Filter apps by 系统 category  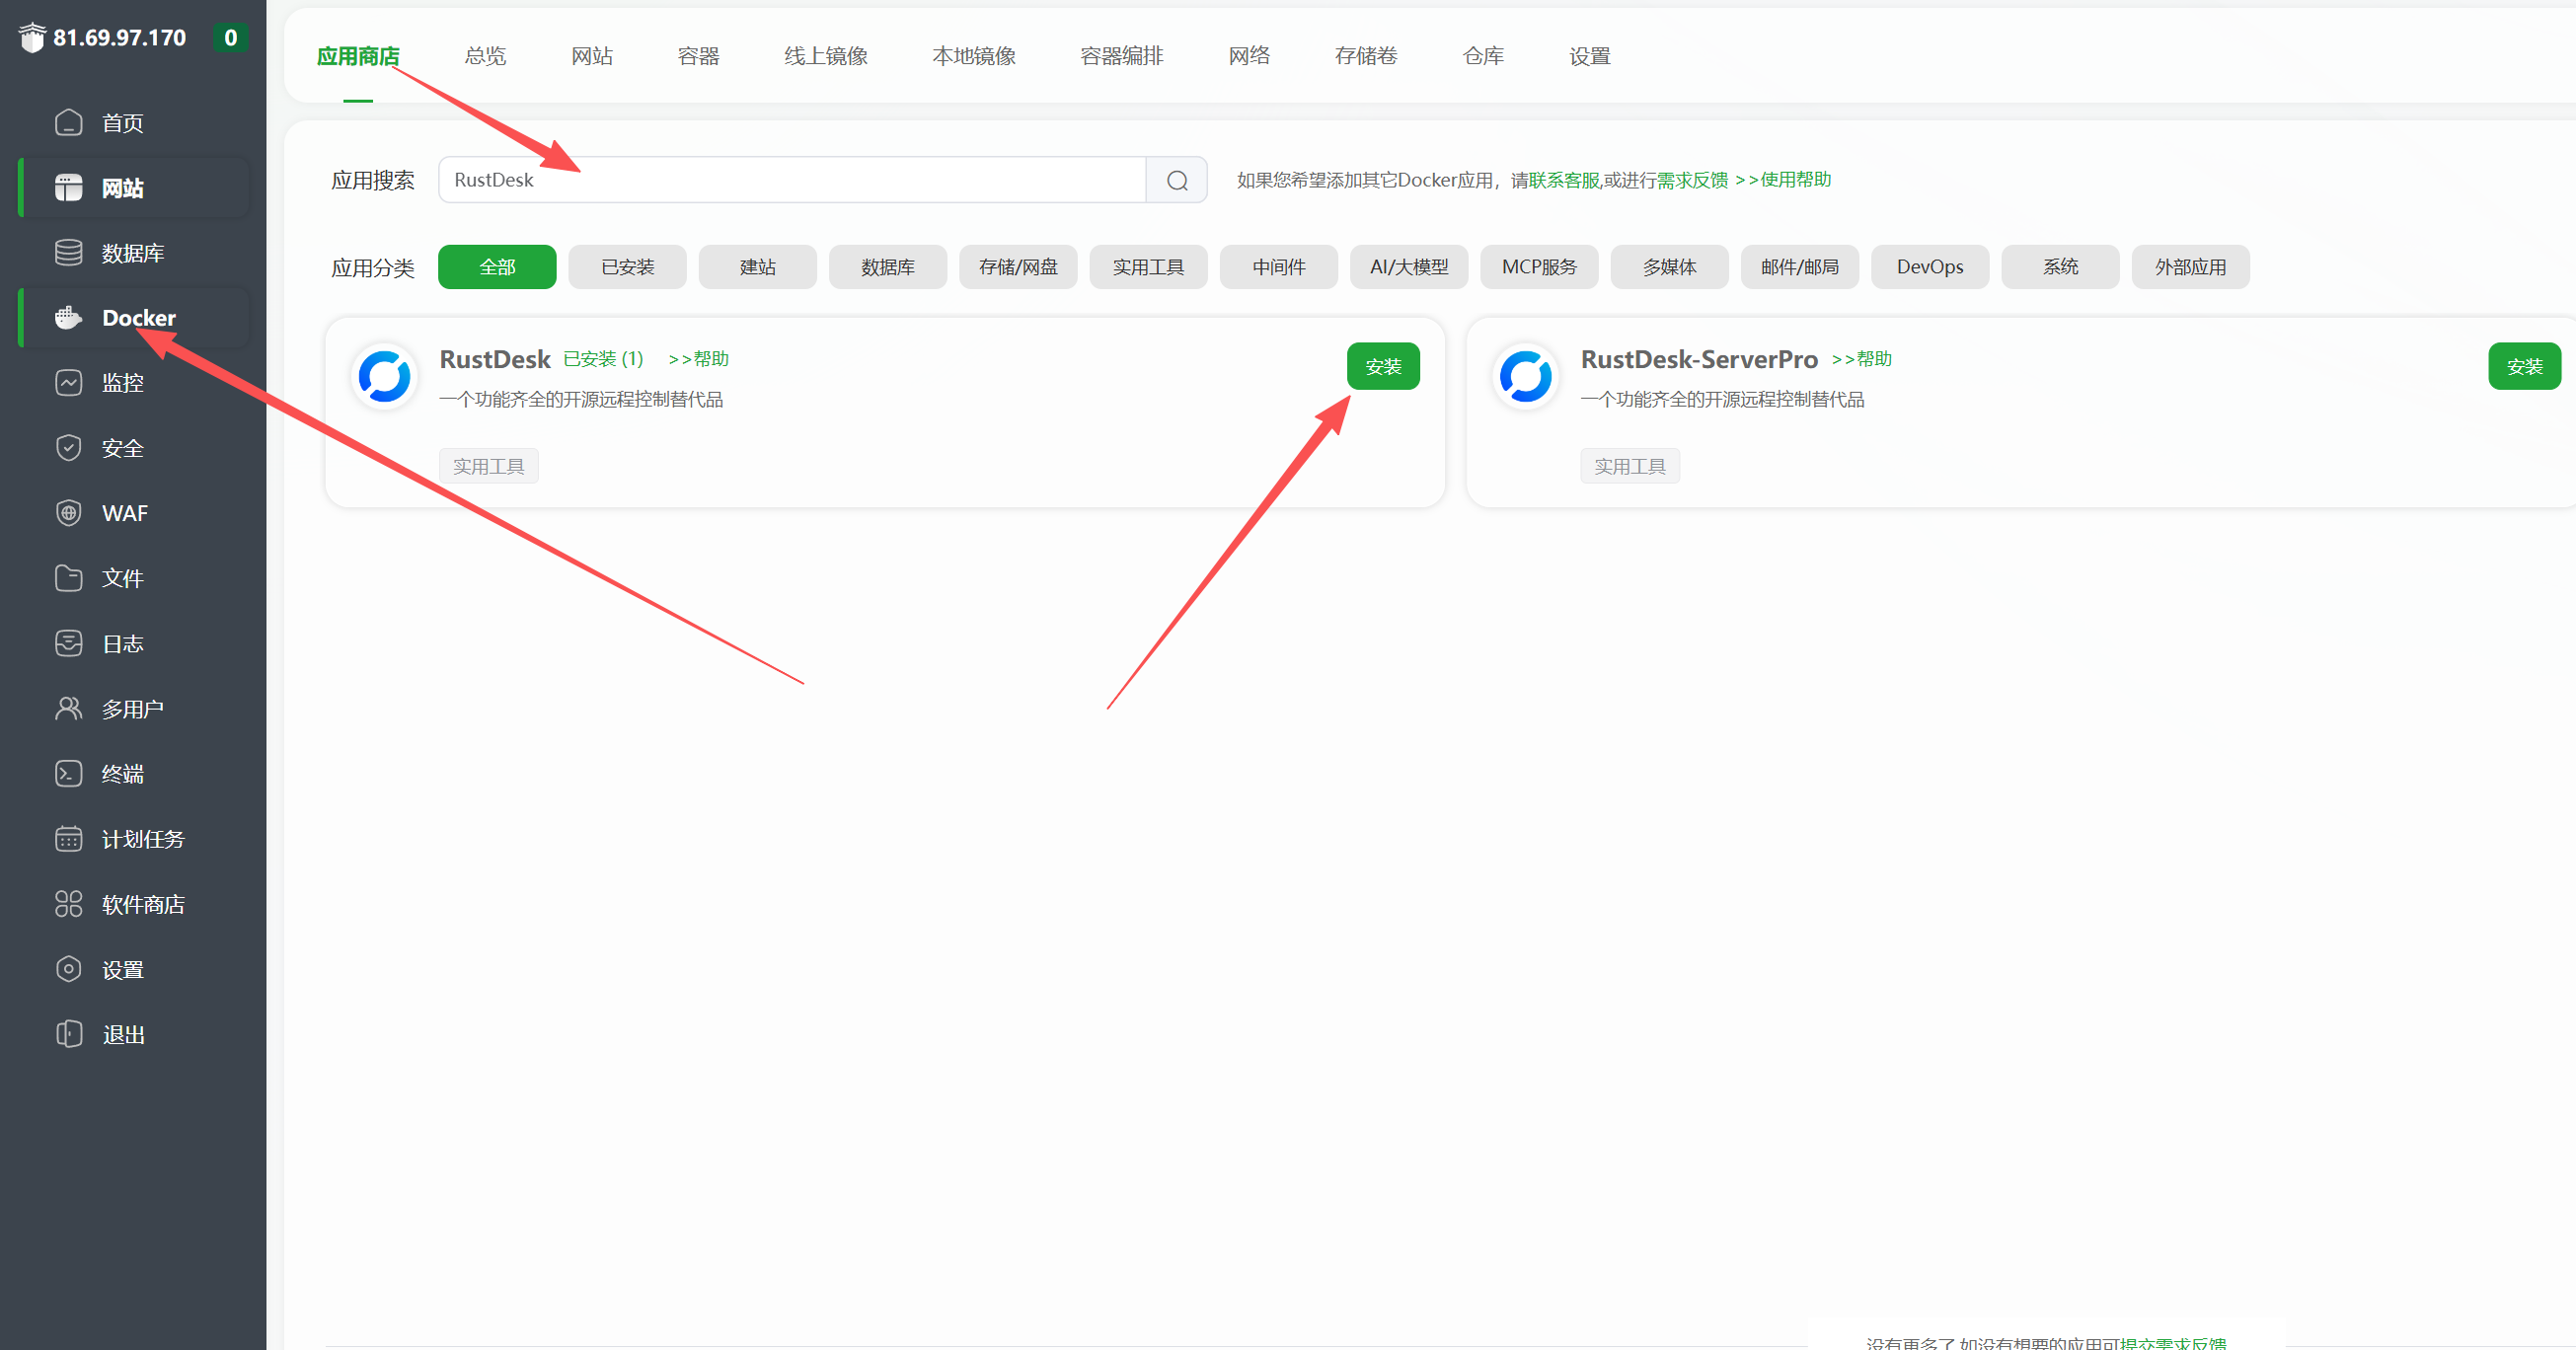pos(2060,267)
